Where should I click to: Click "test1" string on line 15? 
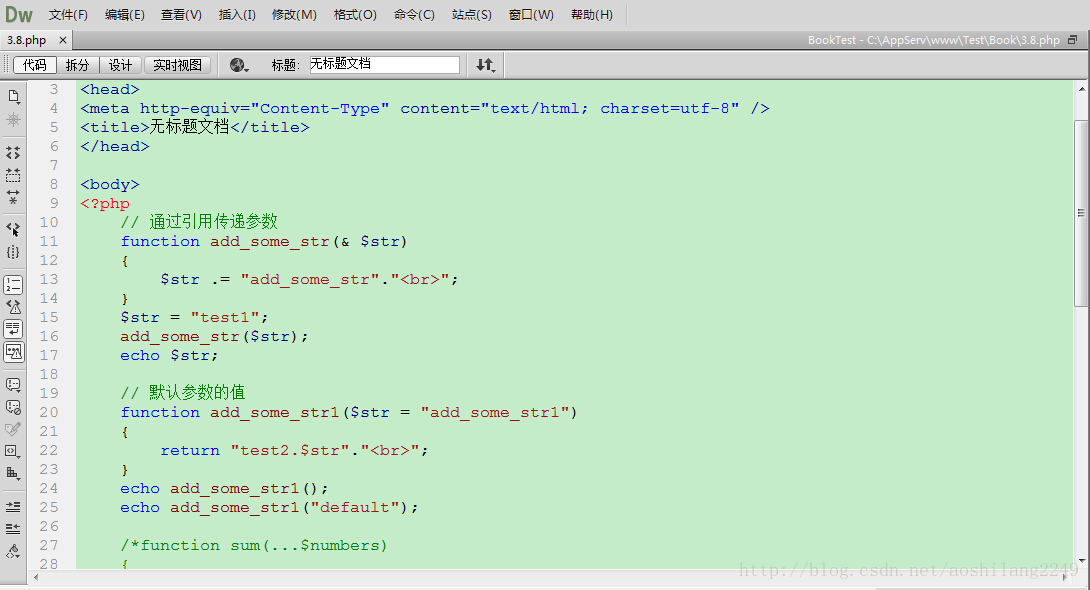(225, 318)
